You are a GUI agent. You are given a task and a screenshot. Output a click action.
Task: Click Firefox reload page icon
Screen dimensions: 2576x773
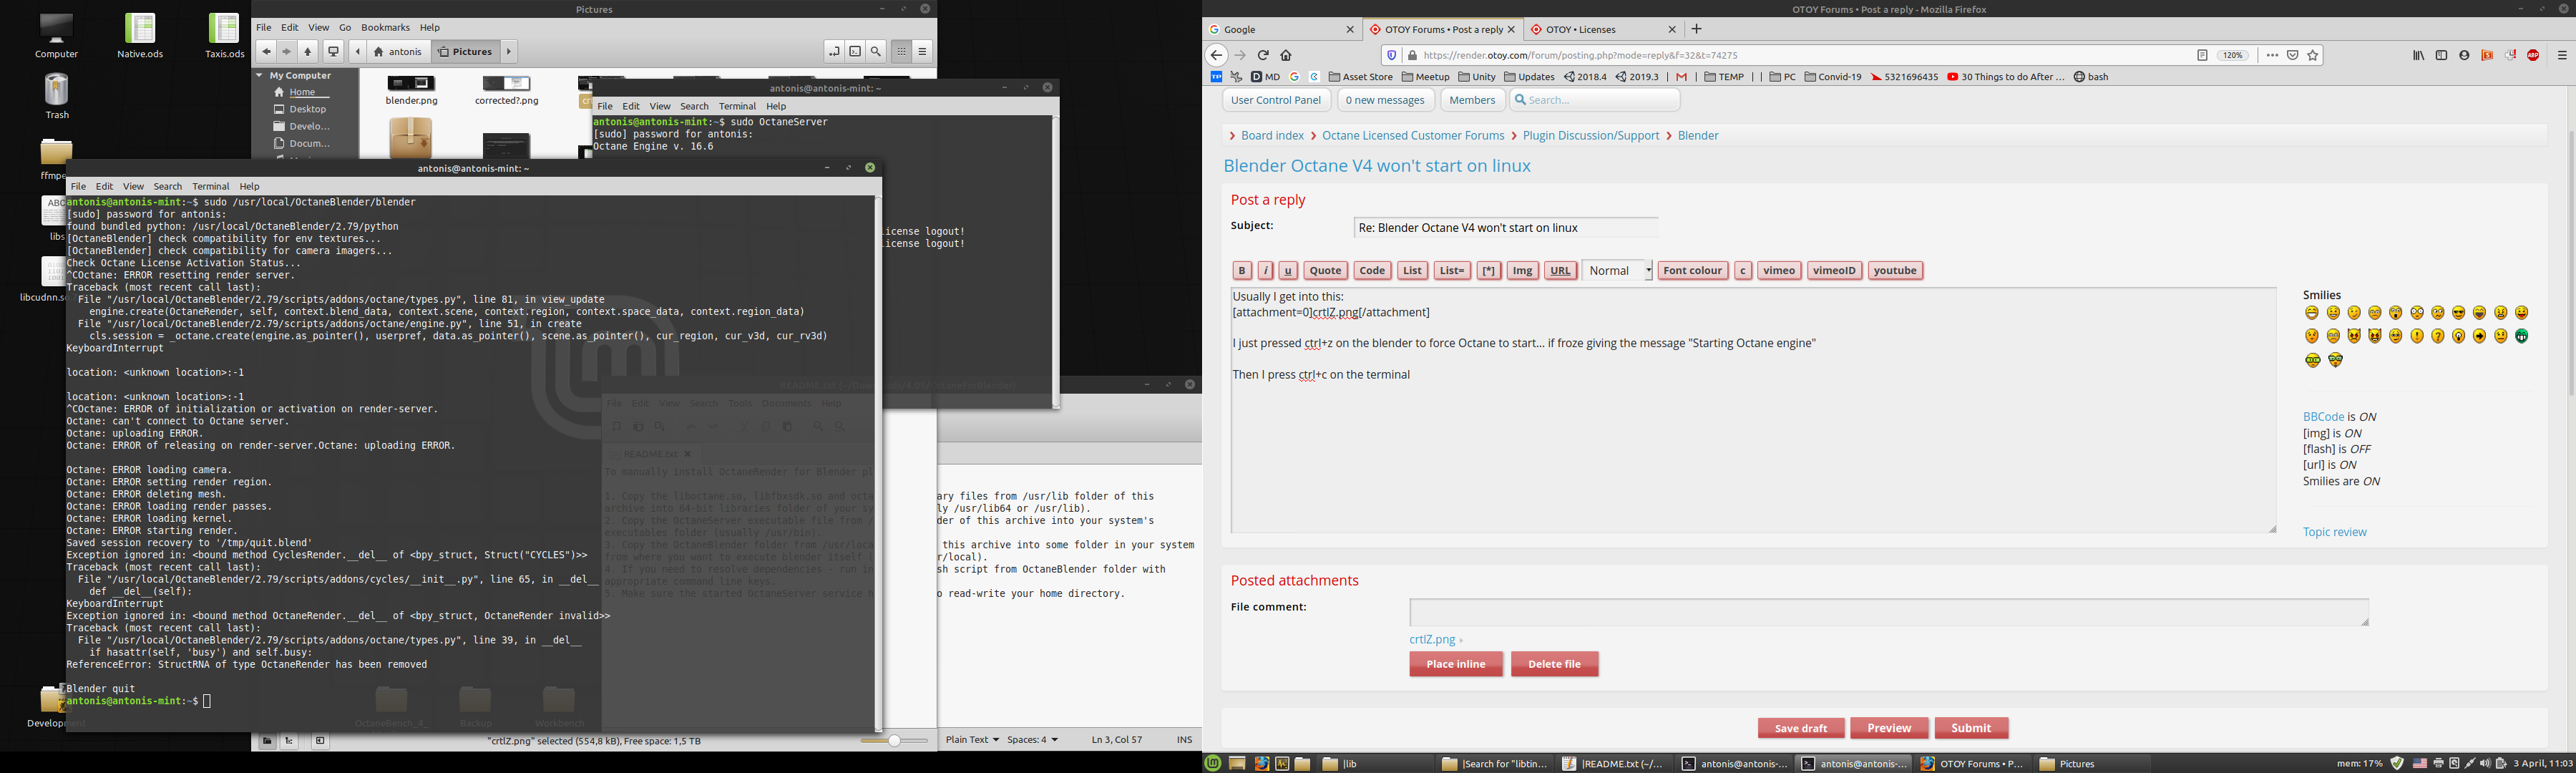1263,56
